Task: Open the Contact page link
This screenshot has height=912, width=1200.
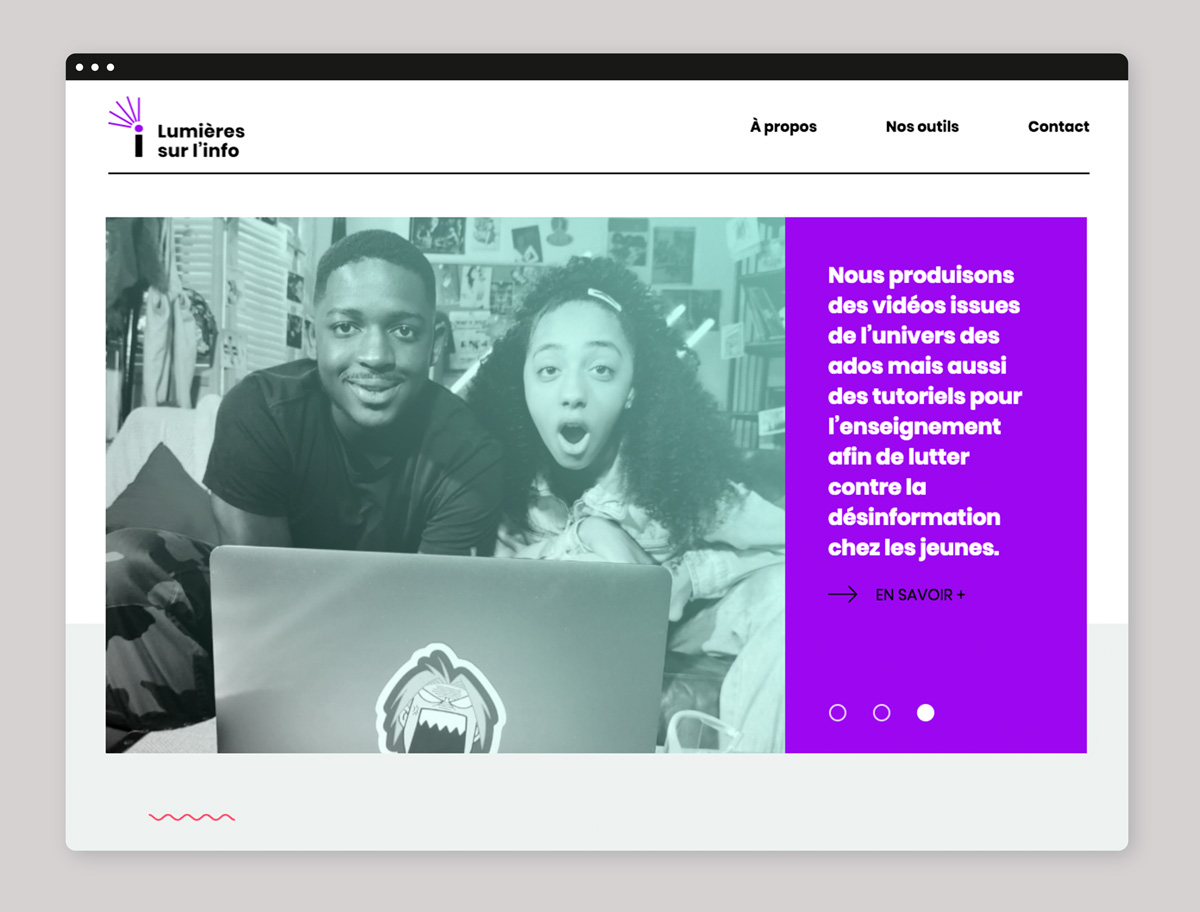Action: pos(1058,127)
